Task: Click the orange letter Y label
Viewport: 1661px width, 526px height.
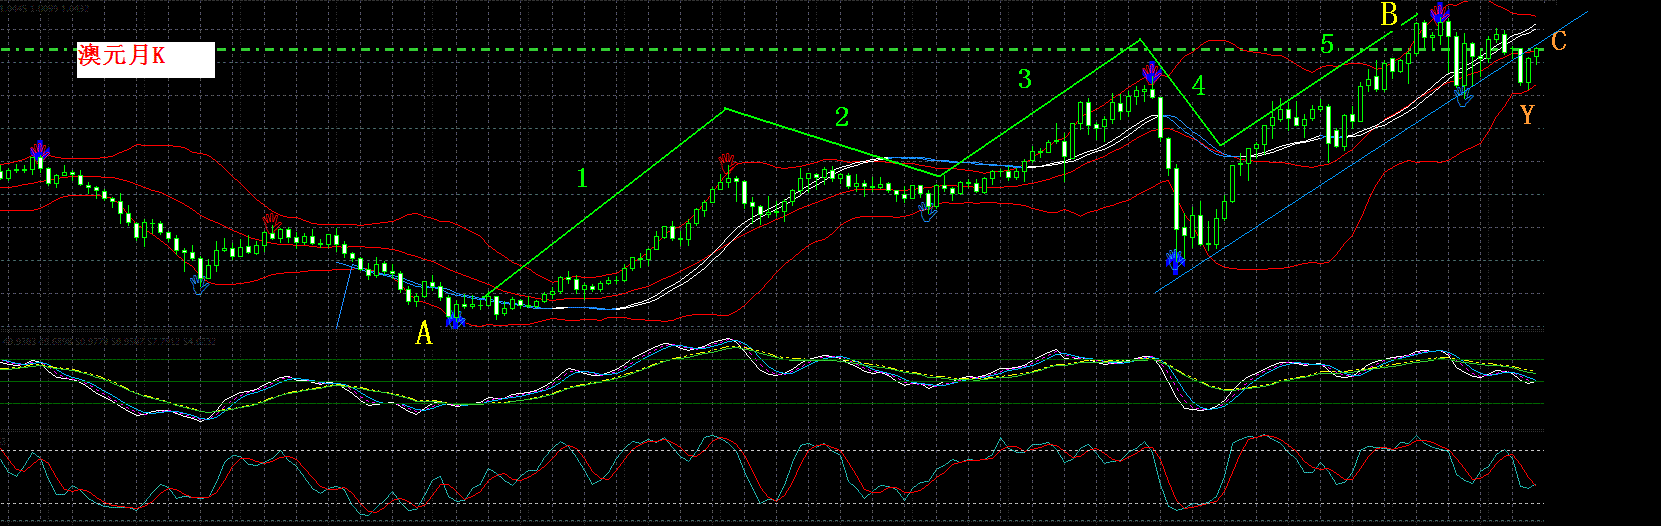Action: click(x=1527, y=116)
